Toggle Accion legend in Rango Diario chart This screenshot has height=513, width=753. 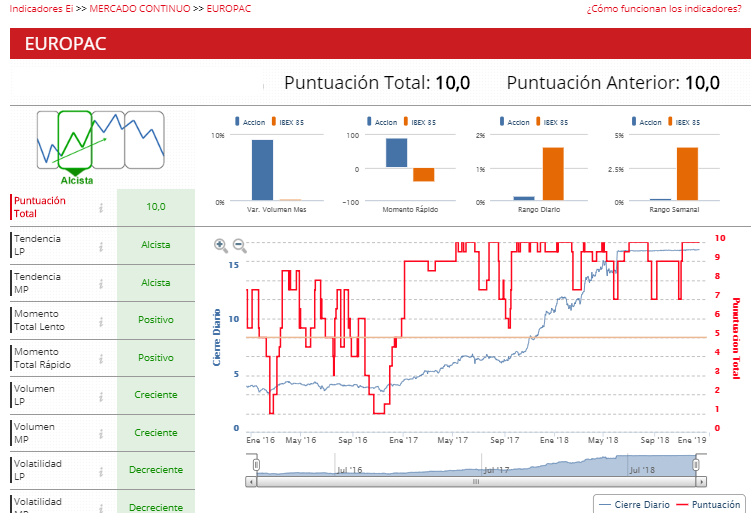coord(514,122)
